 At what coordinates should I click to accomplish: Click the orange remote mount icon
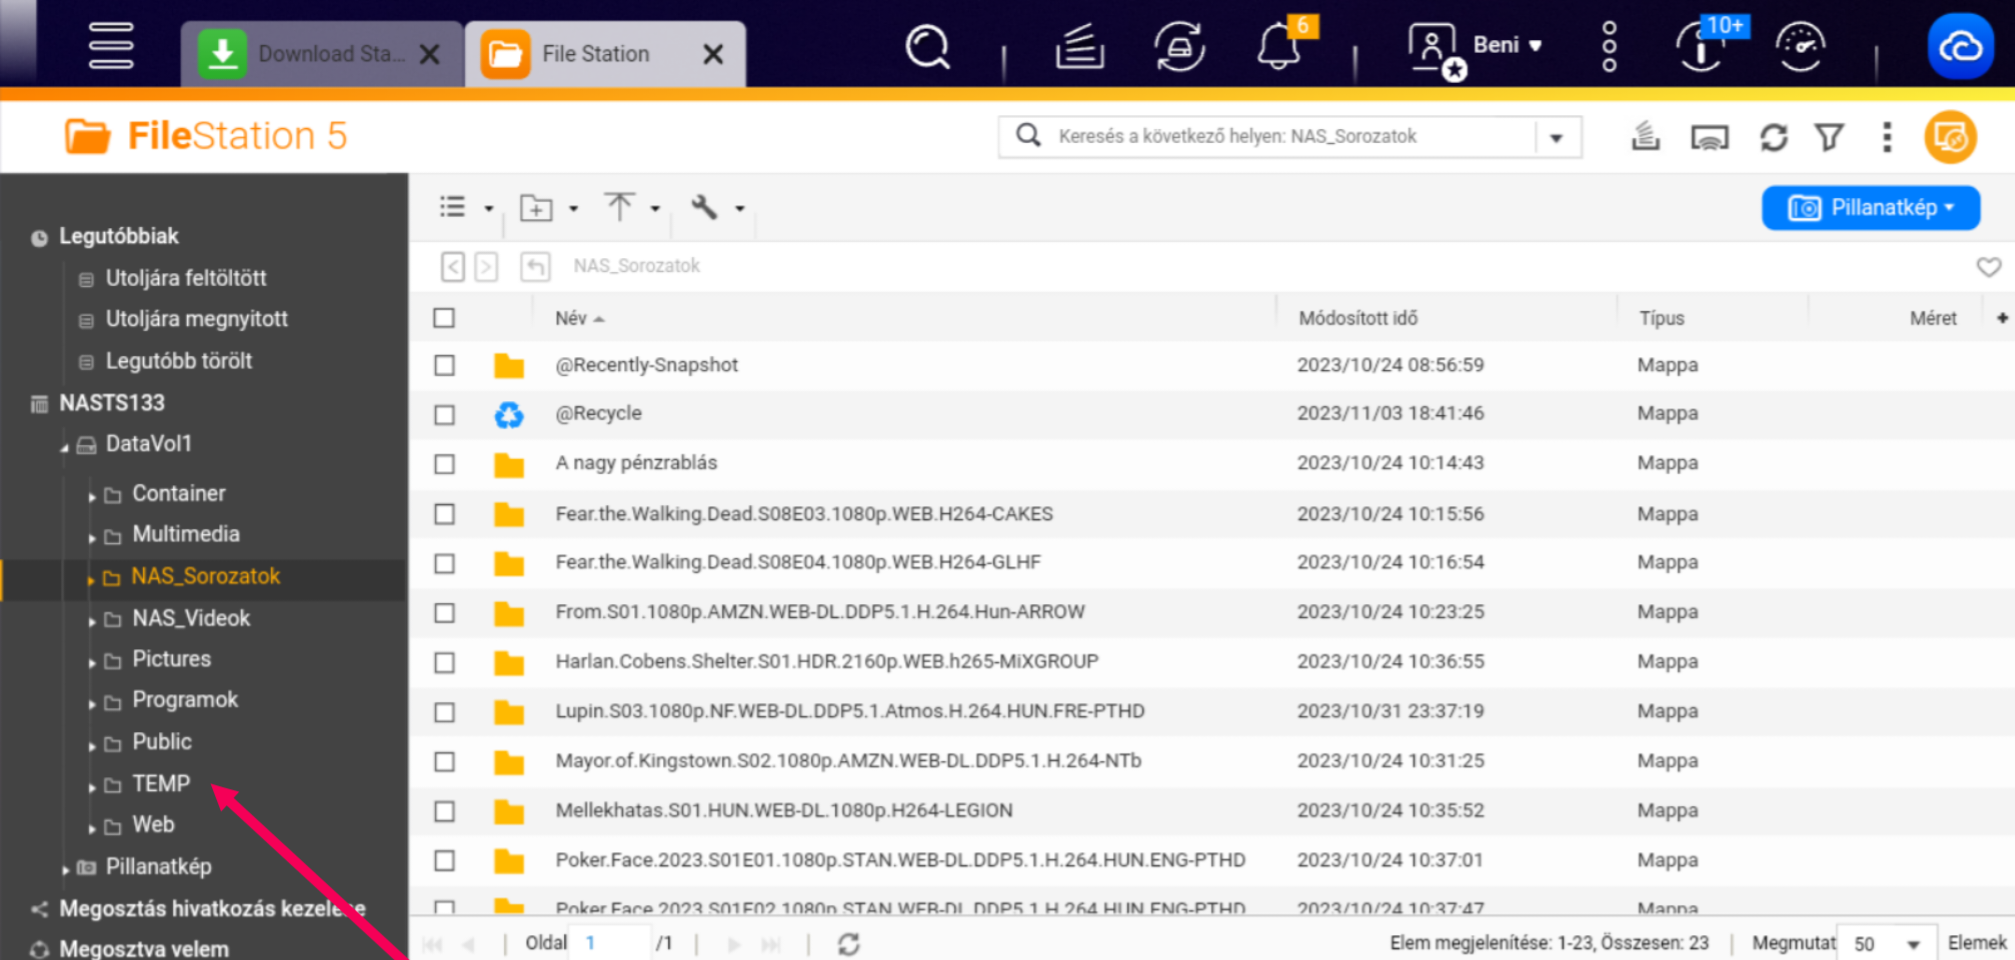(x=1950, y=137)
